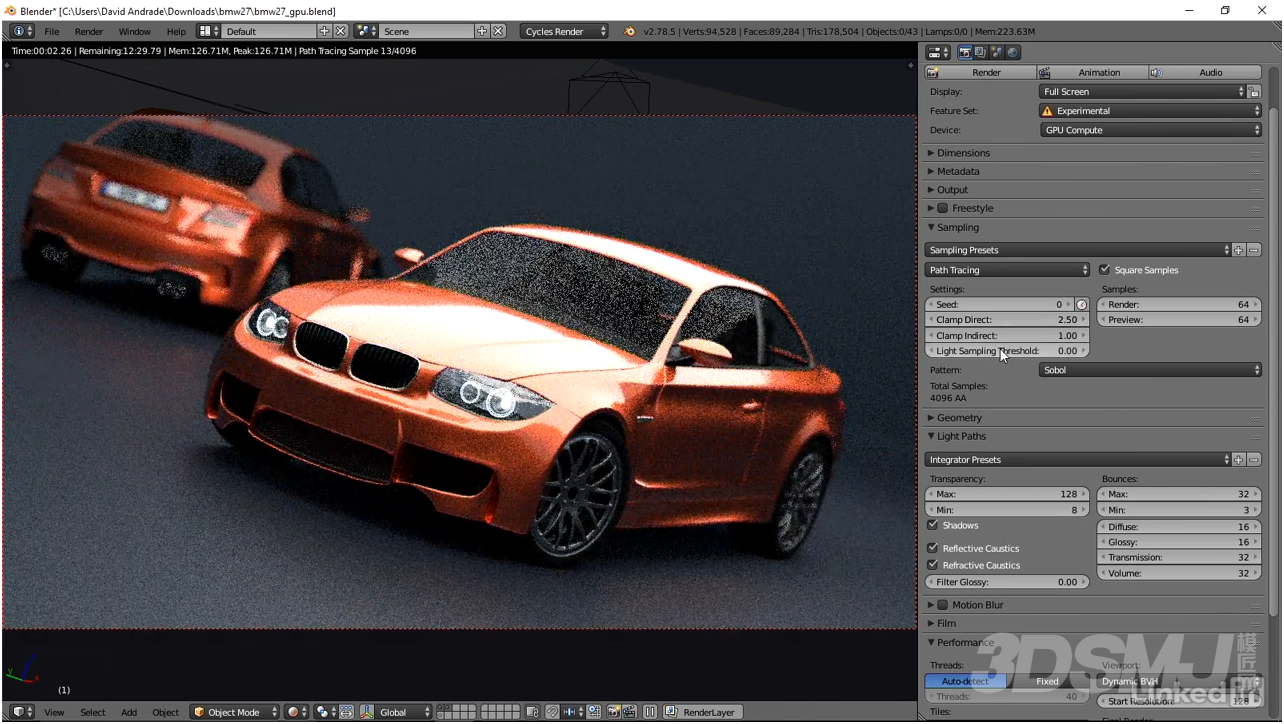Click the OpenGL render animation clapper icon

point(629,712)
